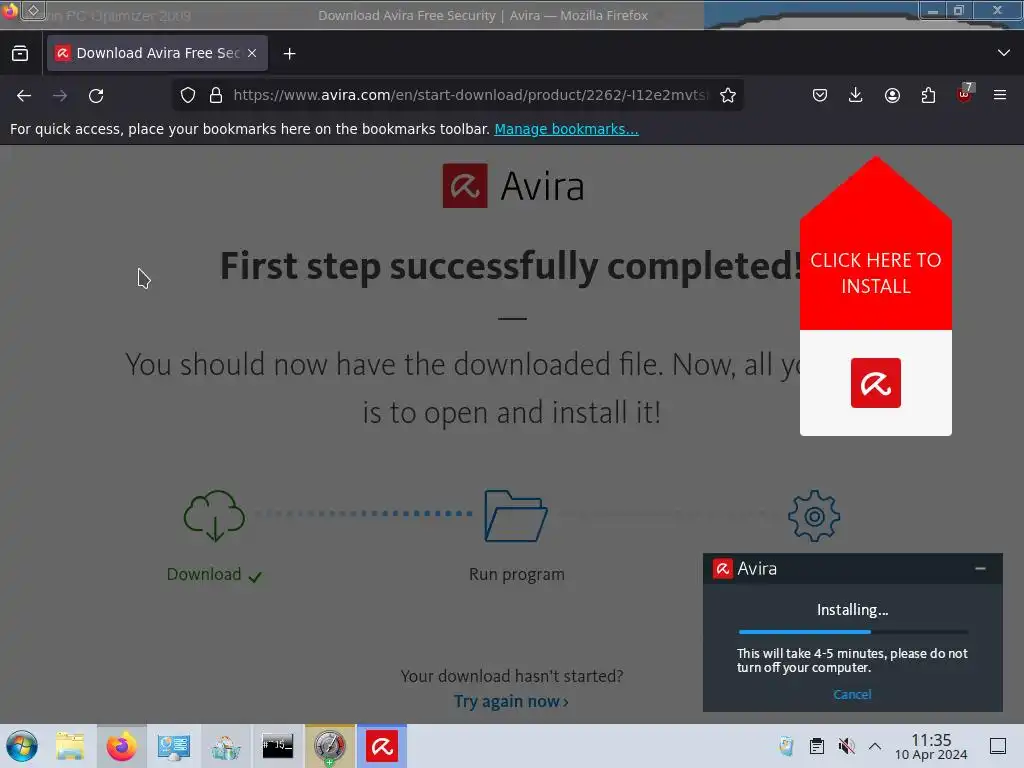Switch to Avira in the taskbar
This screenshot has height=768, width=1024.
382,746
